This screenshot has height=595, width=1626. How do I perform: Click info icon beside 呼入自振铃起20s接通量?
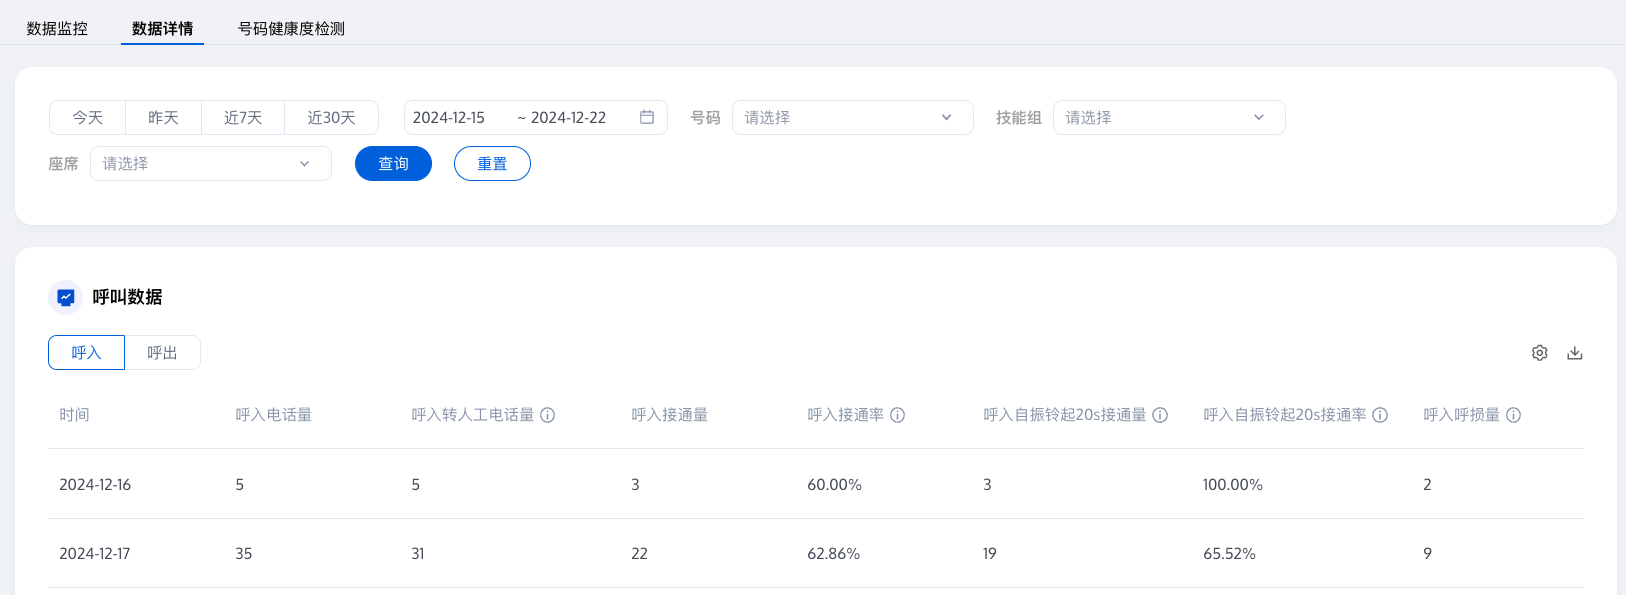(1160, 415)
